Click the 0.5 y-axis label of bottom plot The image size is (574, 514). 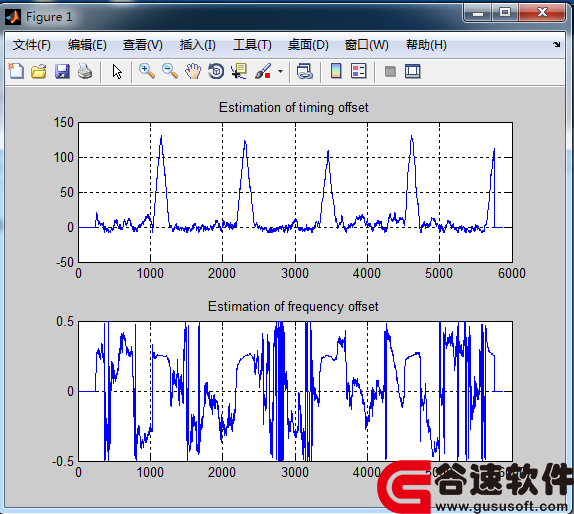pos(65,321)
